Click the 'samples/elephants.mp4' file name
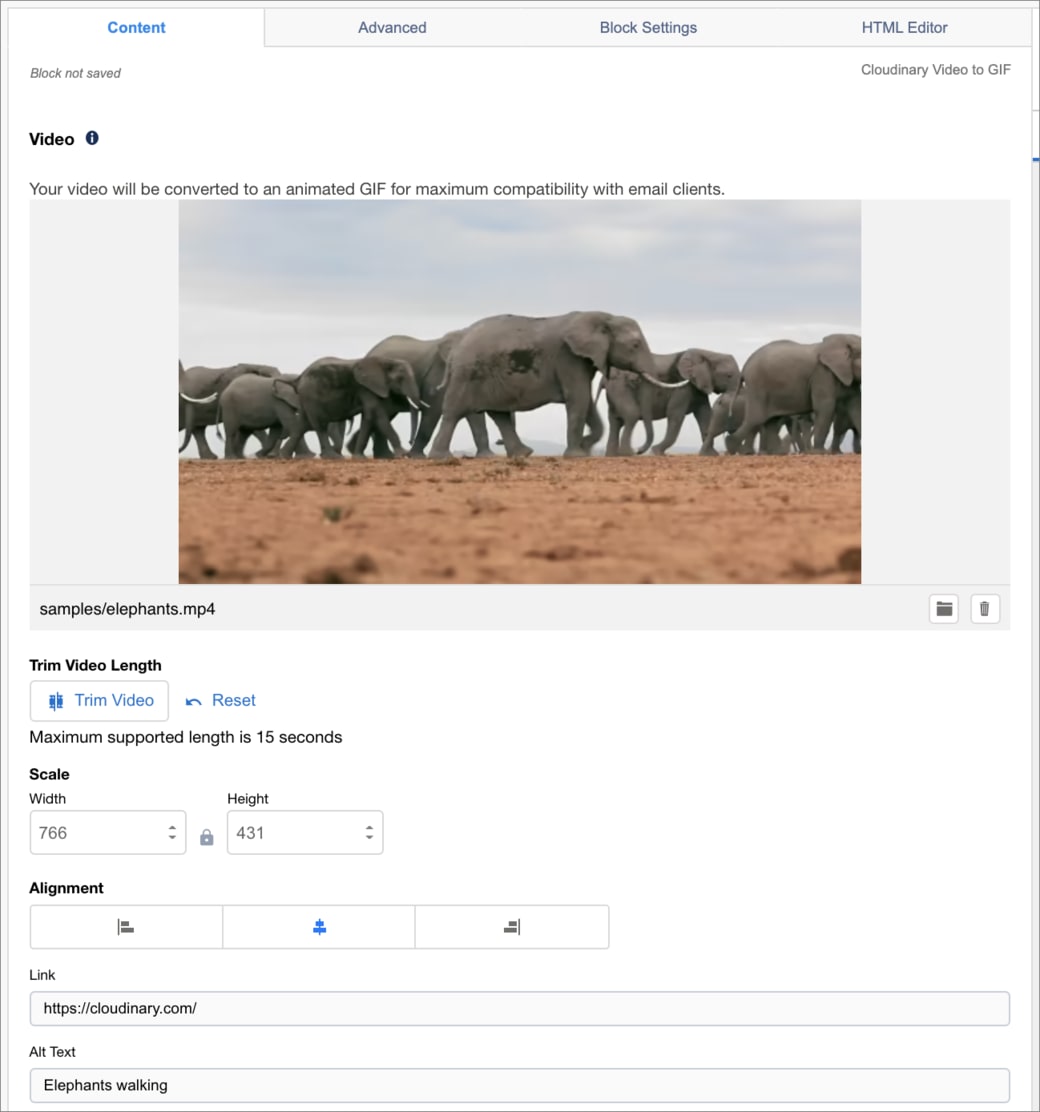 (x=128, y=609)
